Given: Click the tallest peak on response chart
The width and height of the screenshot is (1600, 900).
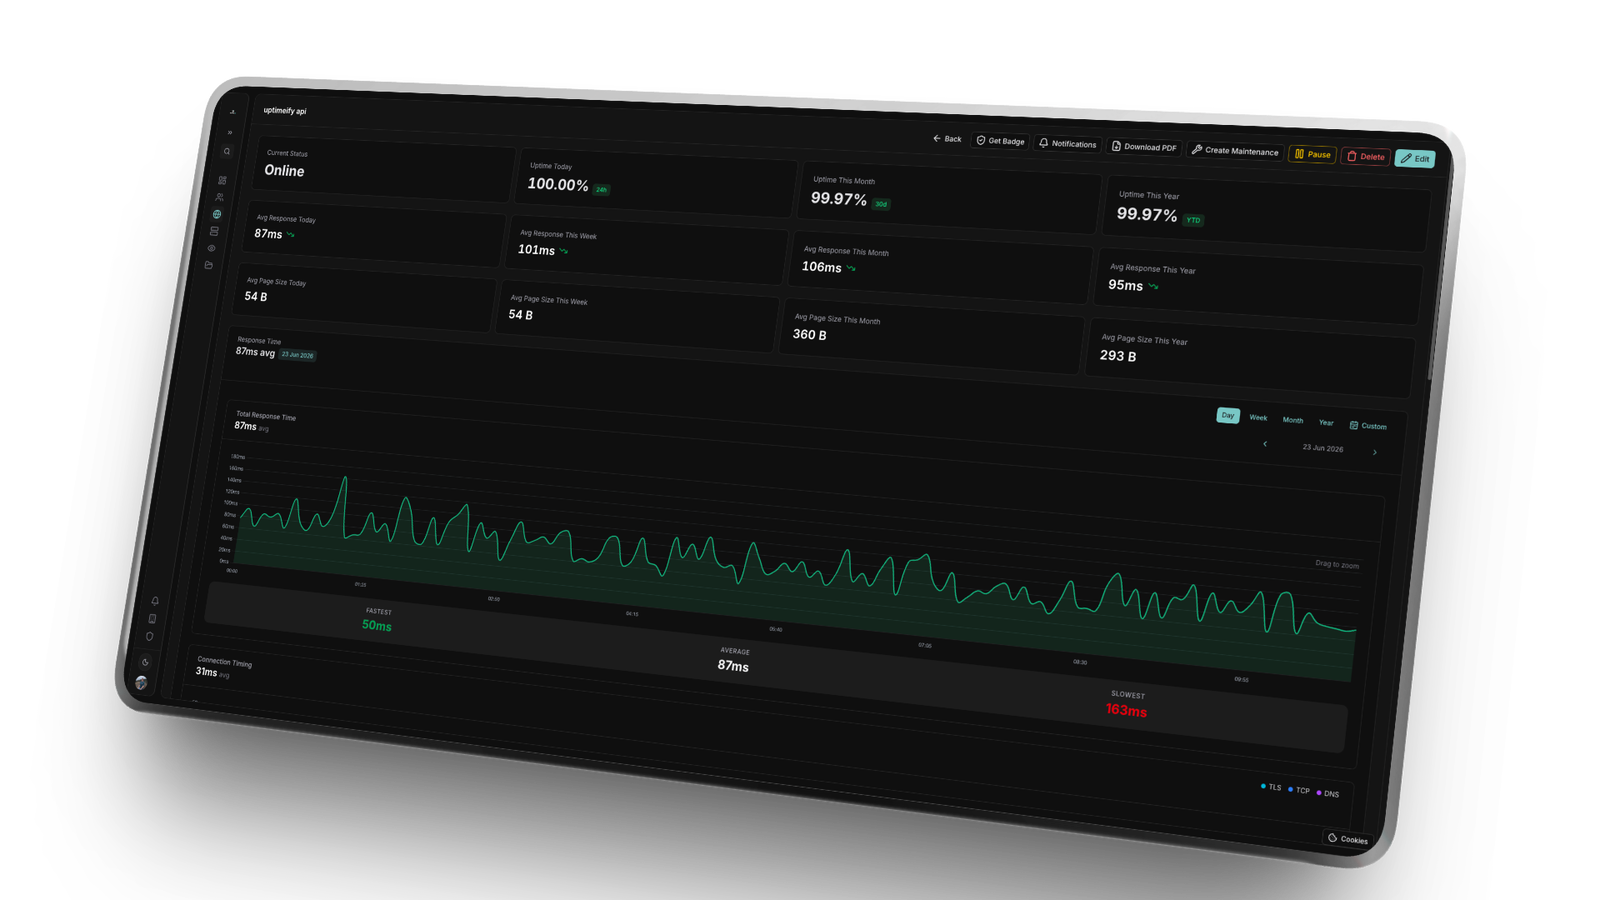Looking at the screenshot, I should [x=345, y=480].
